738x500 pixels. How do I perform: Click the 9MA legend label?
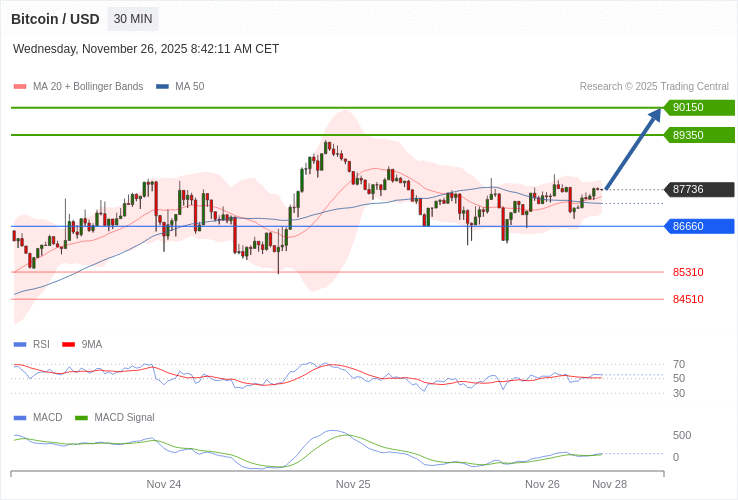pos(92,345)
